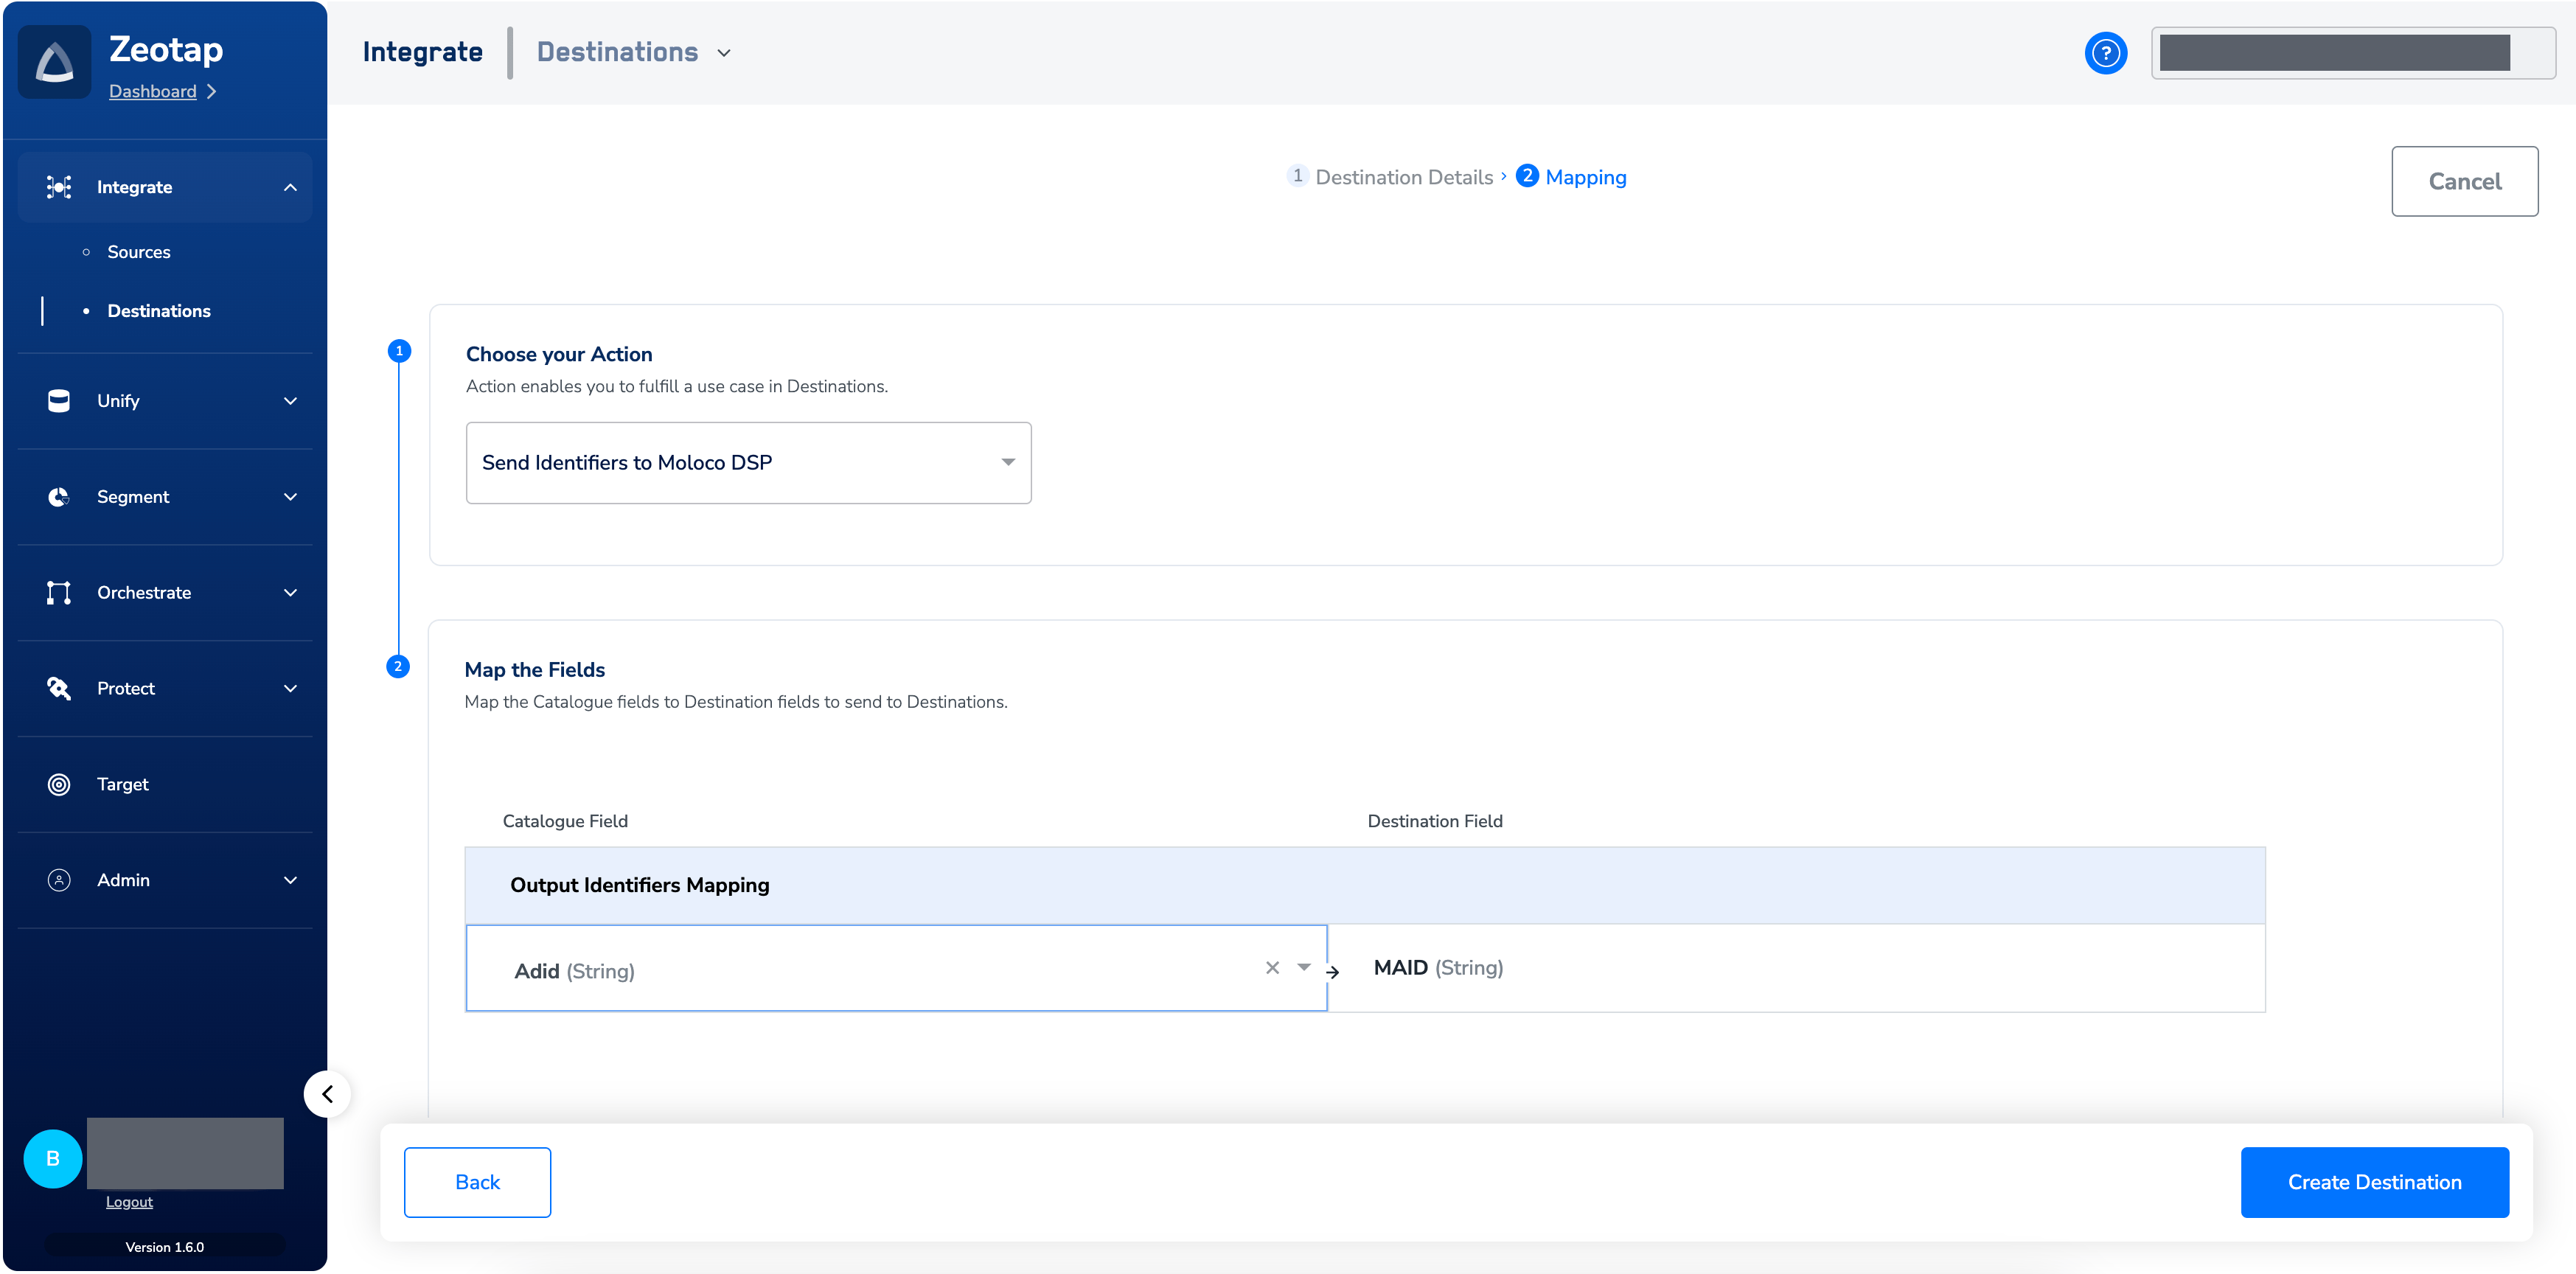Open the Adid catalogue field dropdown arrow
This screenshot has width=2576, height=1274.
click(x=1304, y=968)
